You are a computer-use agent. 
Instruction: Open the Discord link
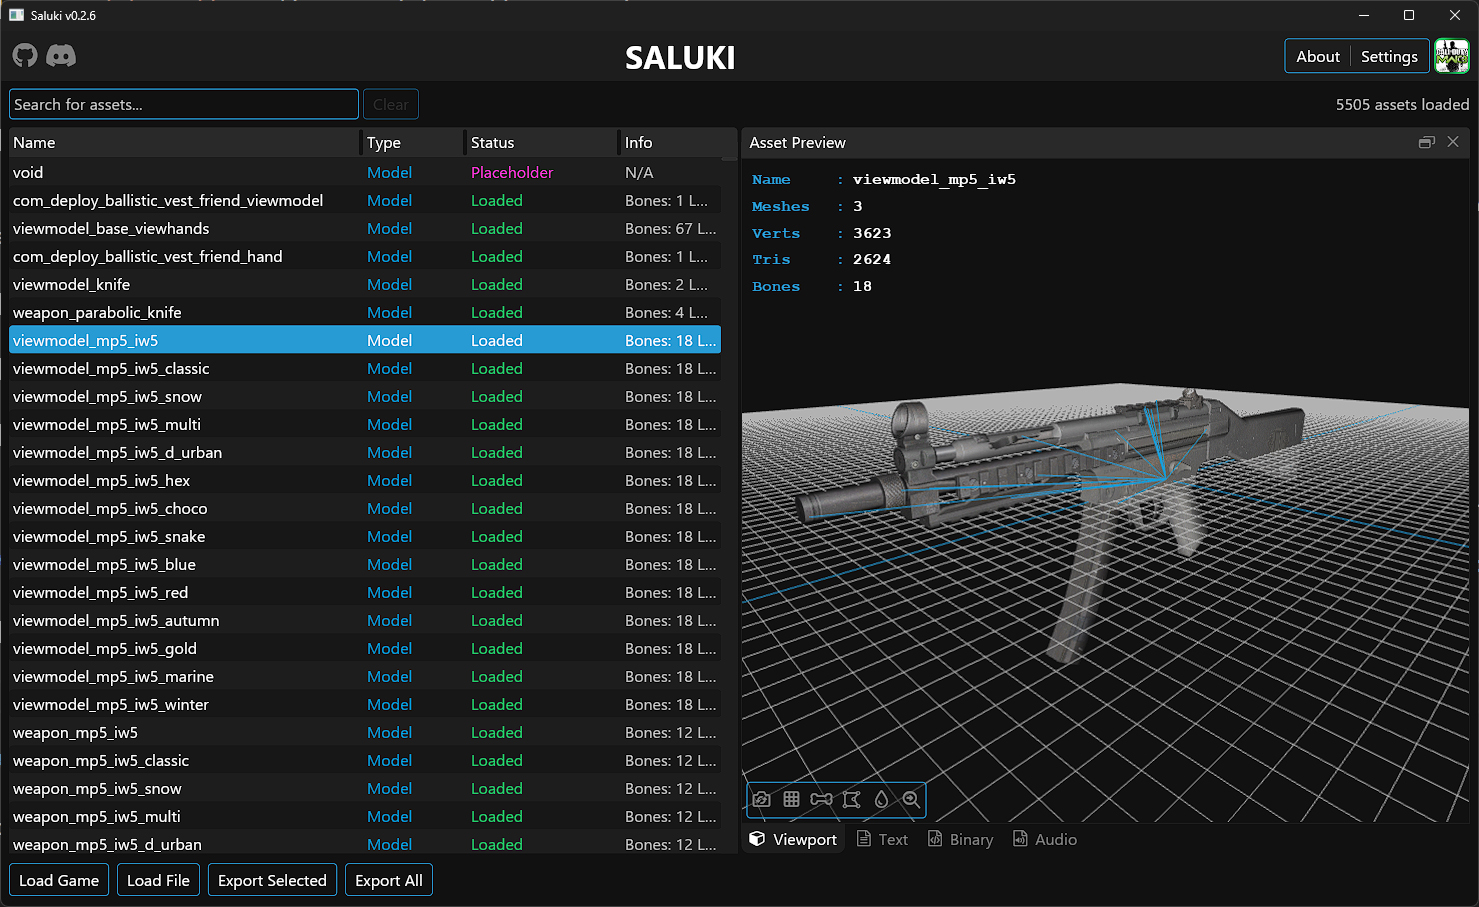point(61,56)
